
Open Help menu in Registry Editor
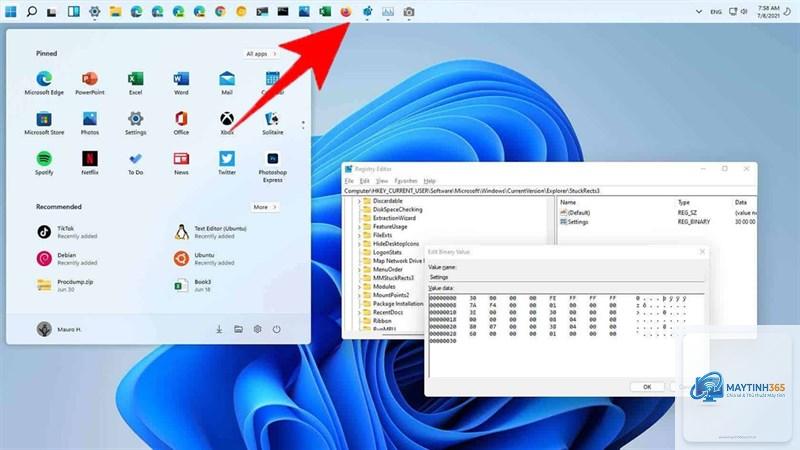click(x=430, y=181)
